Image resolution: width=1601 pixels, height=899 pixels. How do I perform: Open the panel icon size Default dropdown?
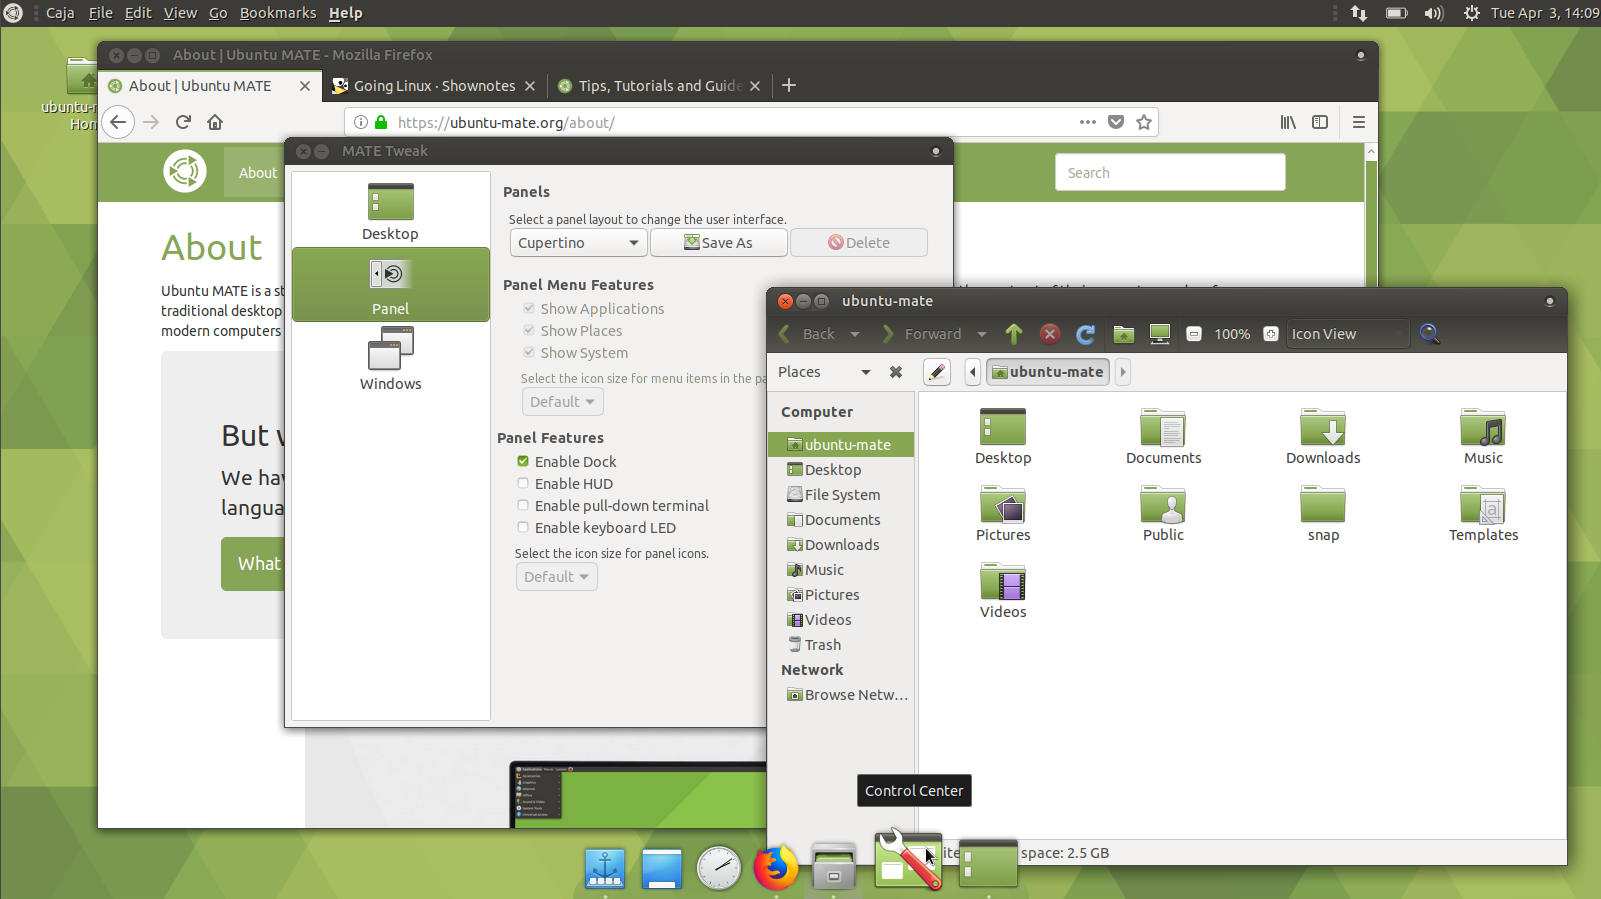coord(556,576)
